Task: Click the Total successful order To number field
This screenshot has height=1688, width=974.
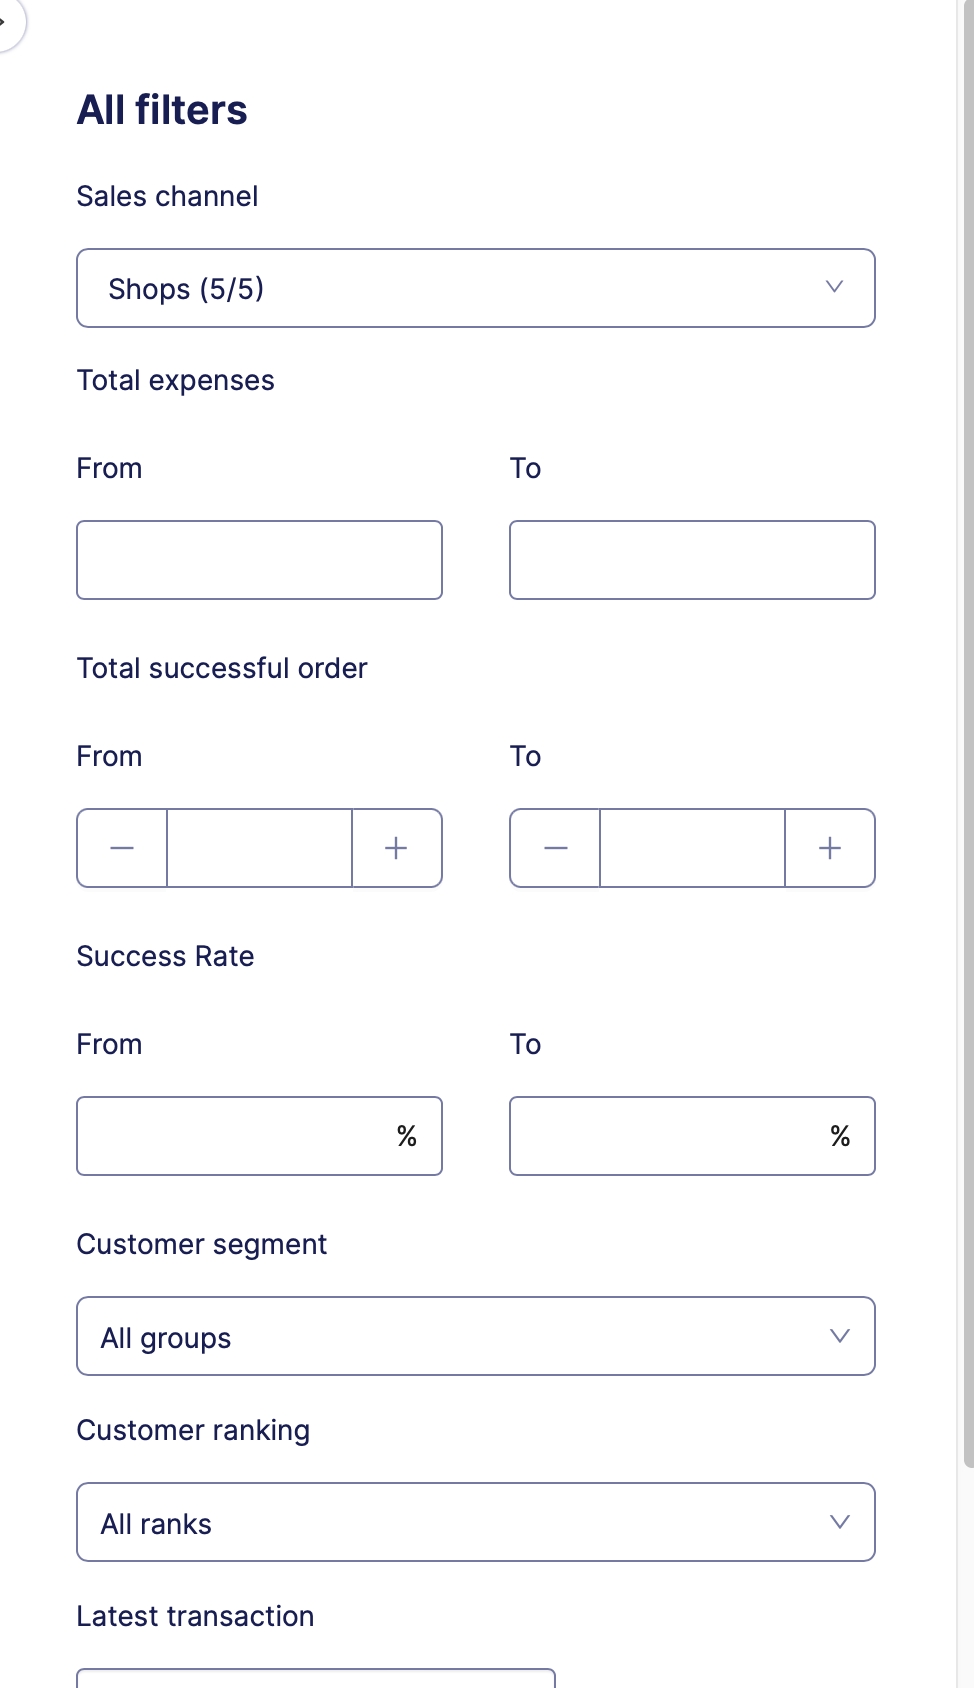Action: point(692,848)
